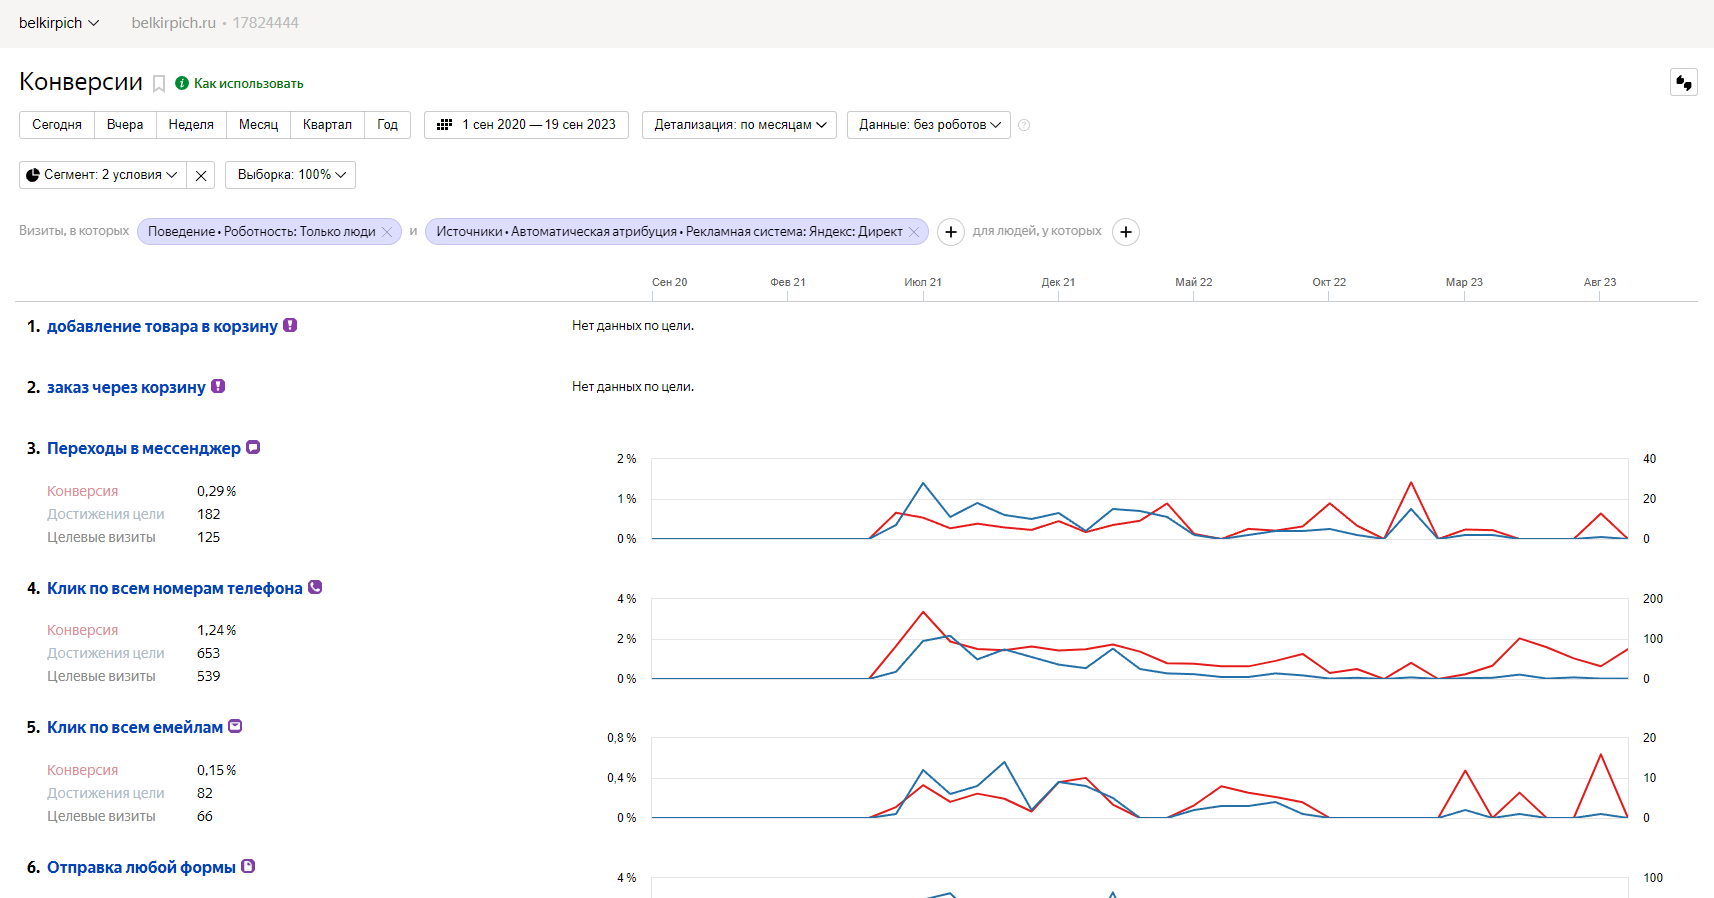The width and height of the screenshot is (1714, 898).
Task: Click the Клик по всем номерам телефона chart
Action: (x=1140, y=639)
